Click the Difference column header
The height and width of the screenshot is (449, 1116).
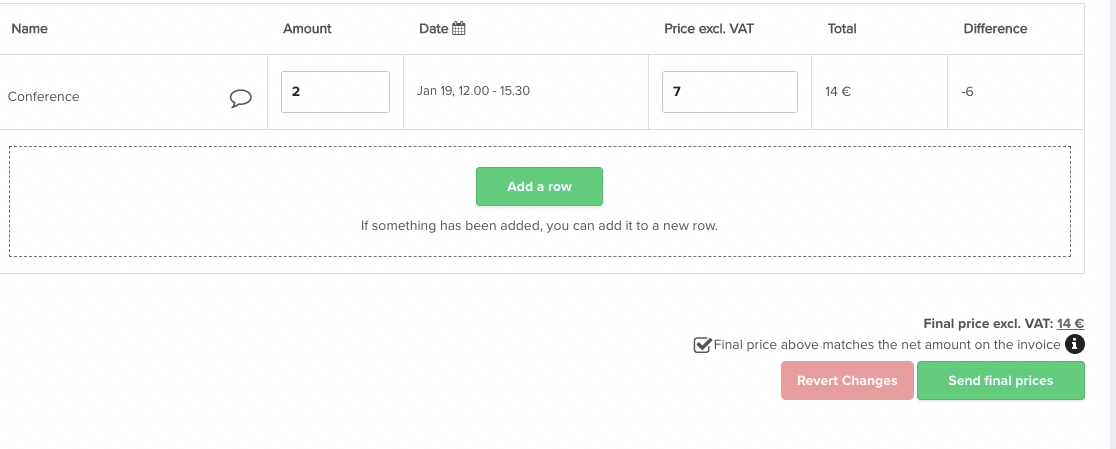point(995,28)
